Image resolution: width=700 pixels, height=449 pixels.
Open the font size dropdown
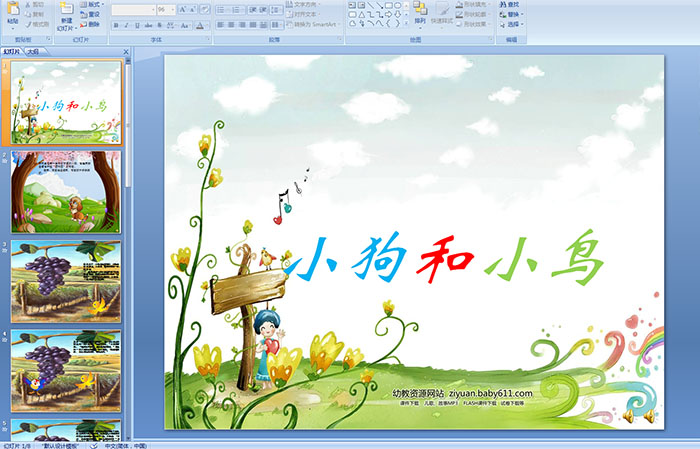[x=174, y=9]
